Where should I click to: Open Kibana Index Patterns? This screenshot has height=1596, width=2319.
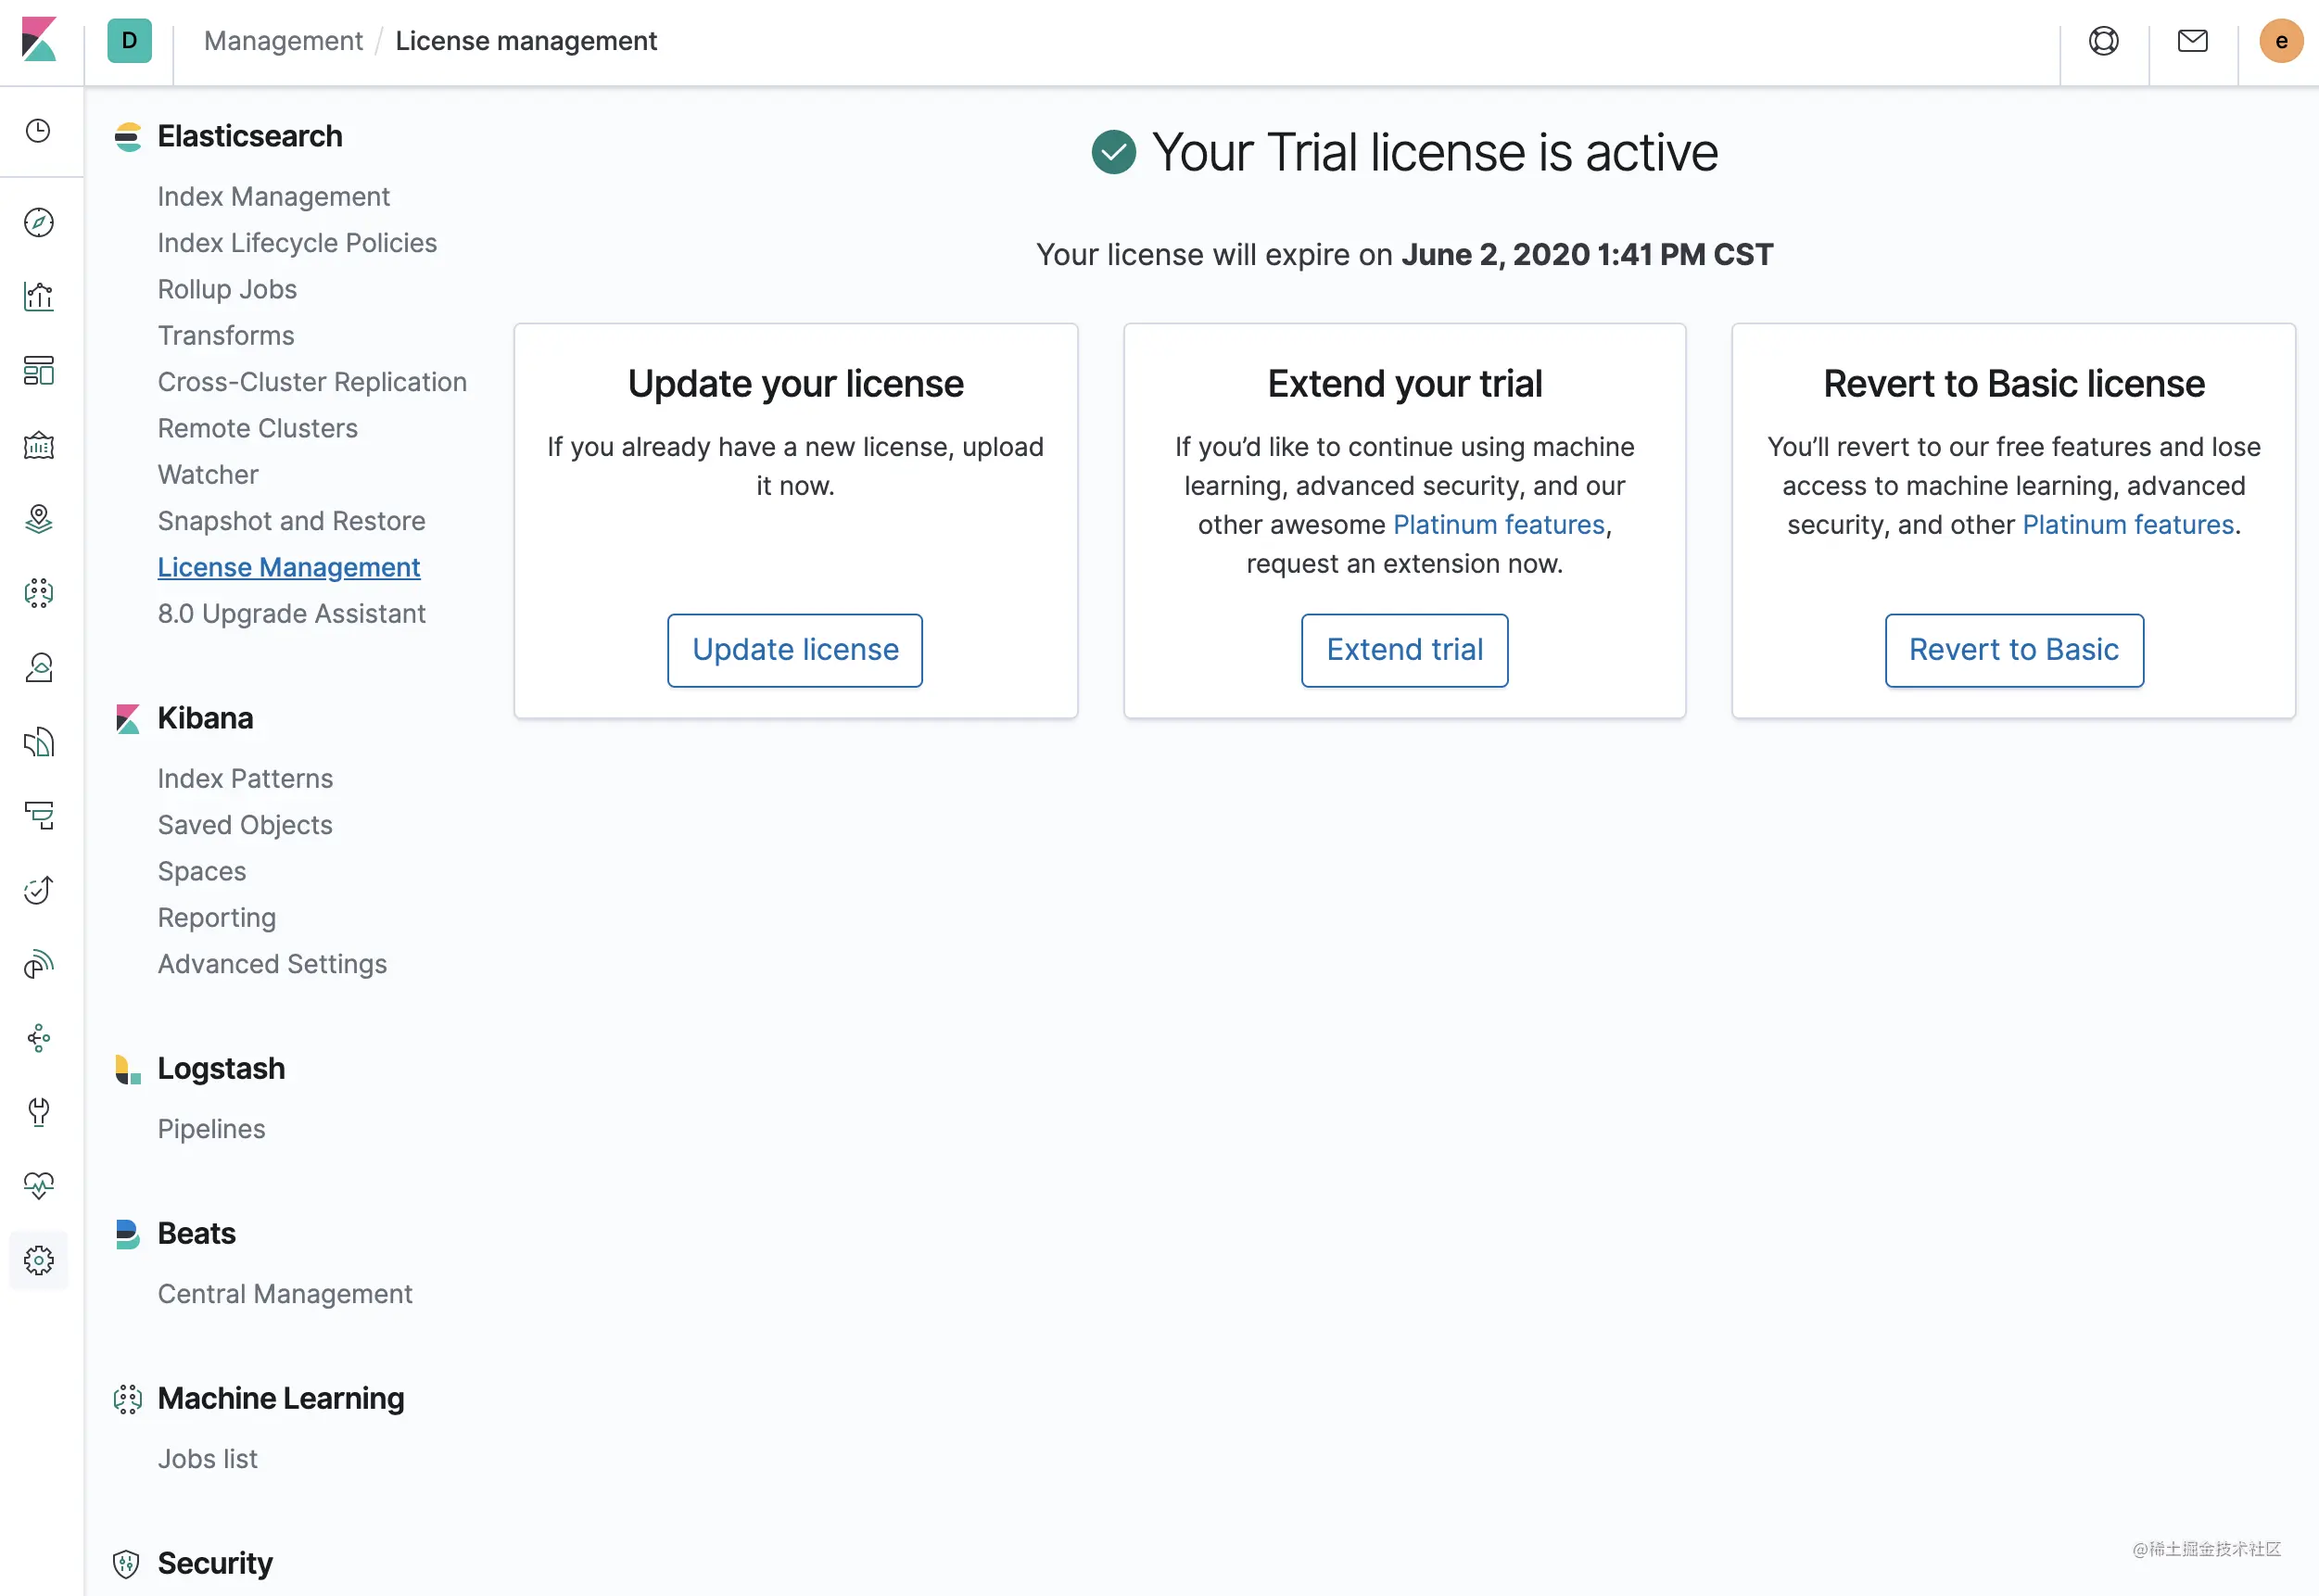click(245, 779)
